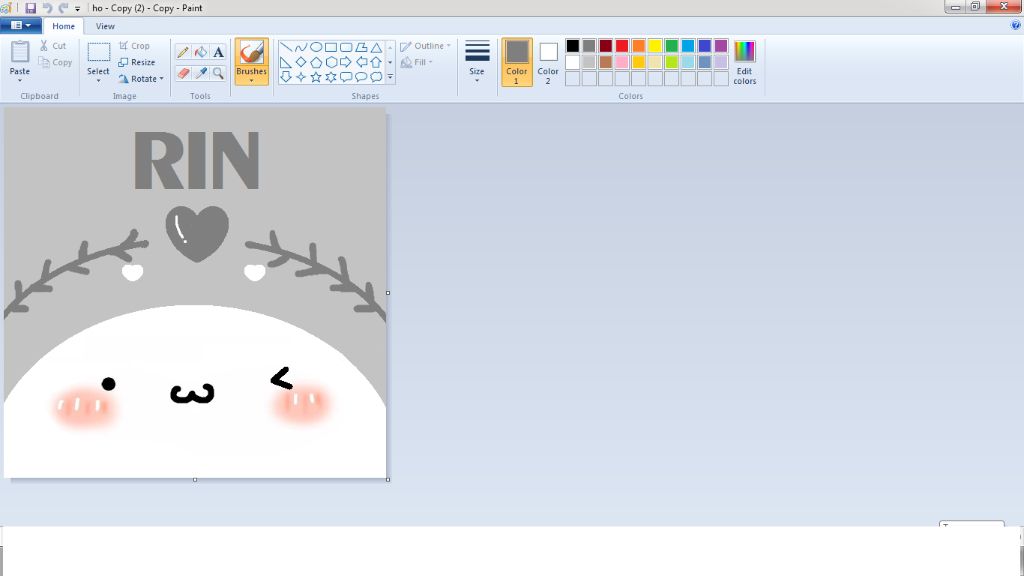Choose the Pentagon shape
The image size is (1024, 576).
point(316,62)
